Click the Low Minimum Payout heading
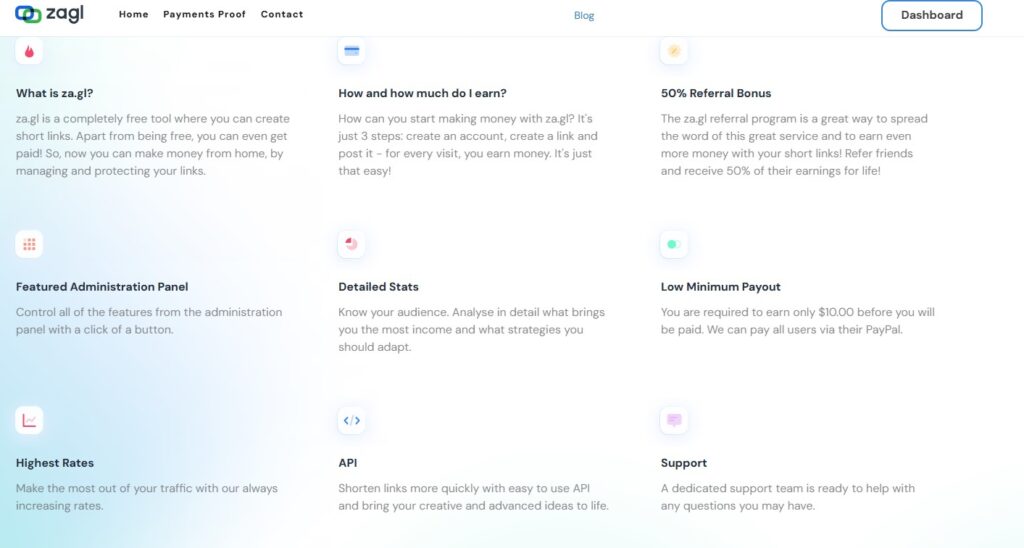Viewport: 1024px width, 548px height. (720, 287)
